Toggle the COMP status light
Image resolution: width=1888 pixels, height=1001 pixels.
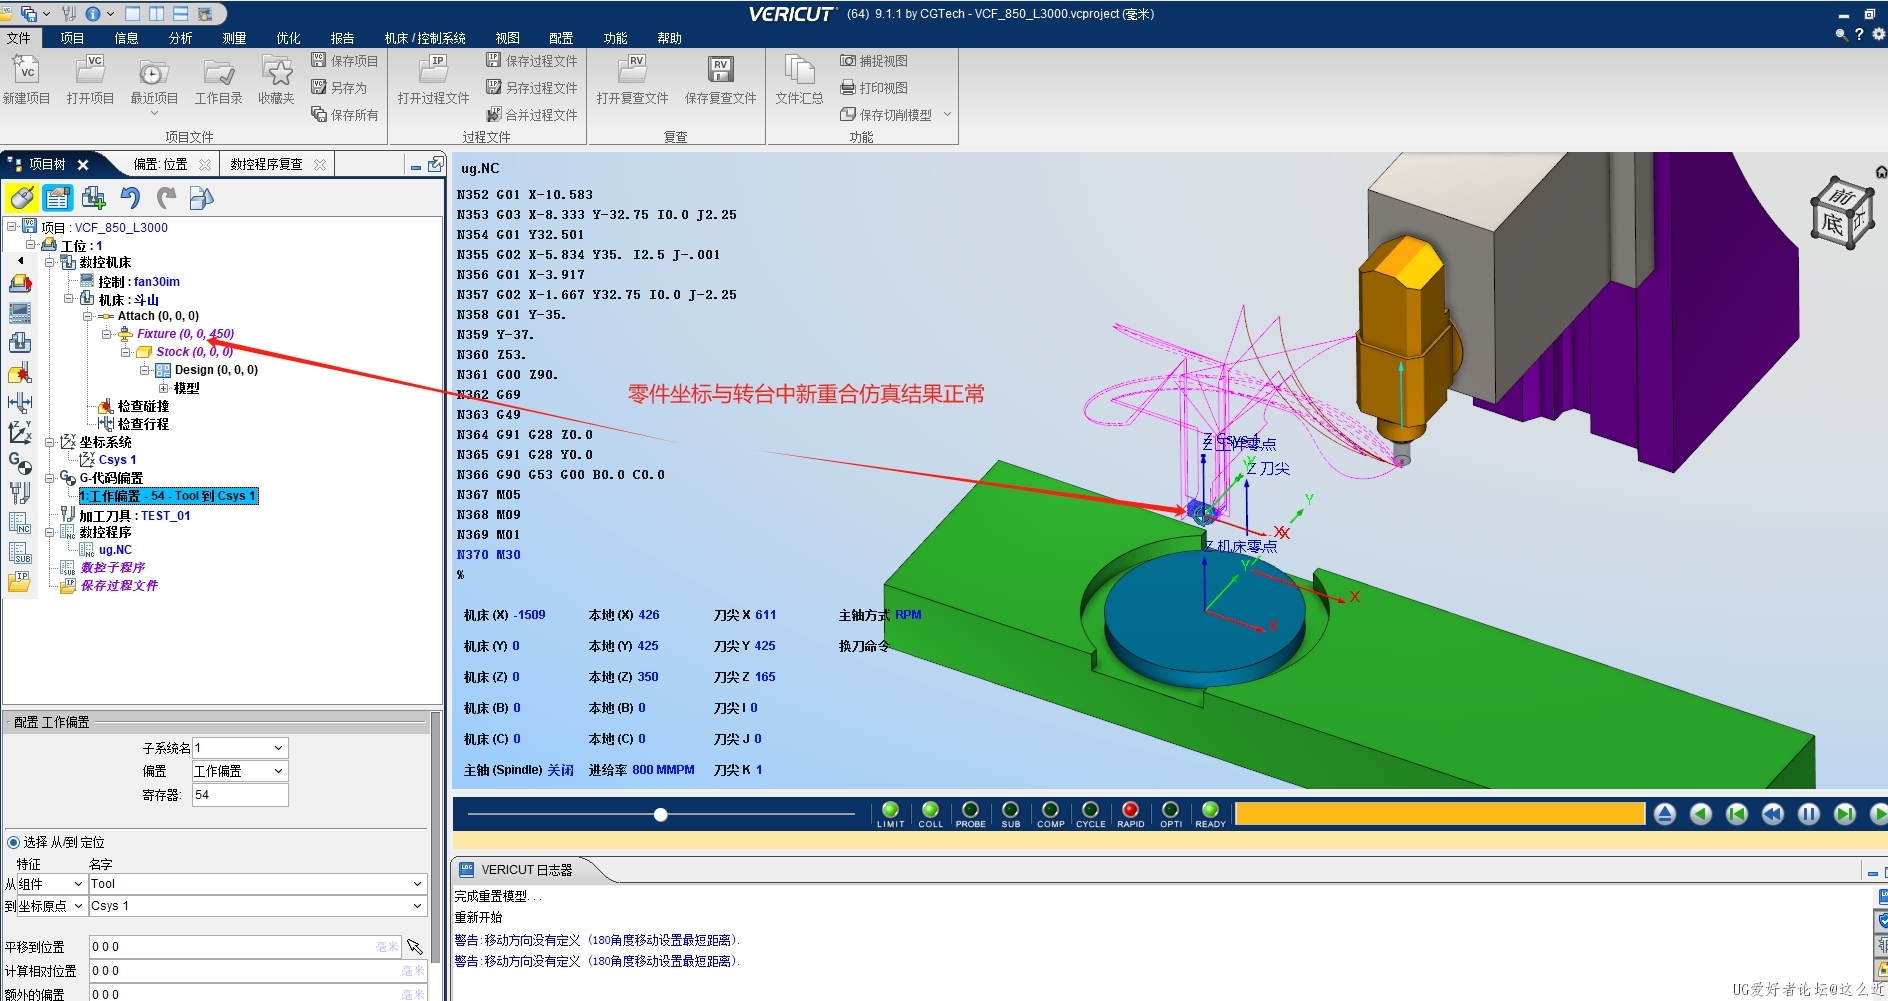tap(1050, 810)
